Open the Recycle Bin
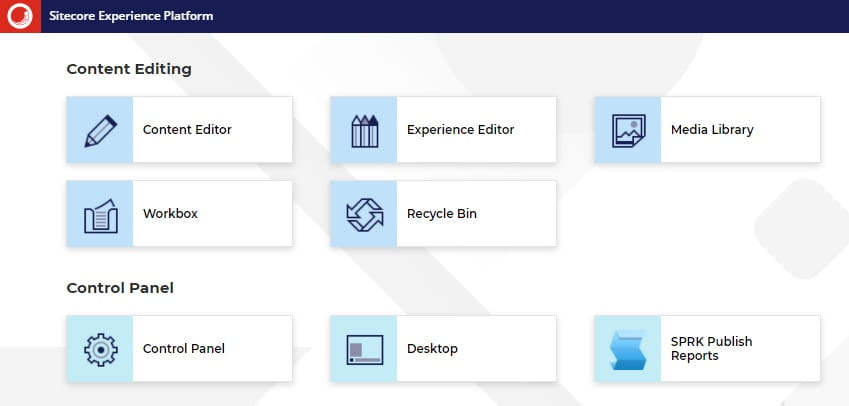This screenshot has width=849, height=406. (442, 213)
